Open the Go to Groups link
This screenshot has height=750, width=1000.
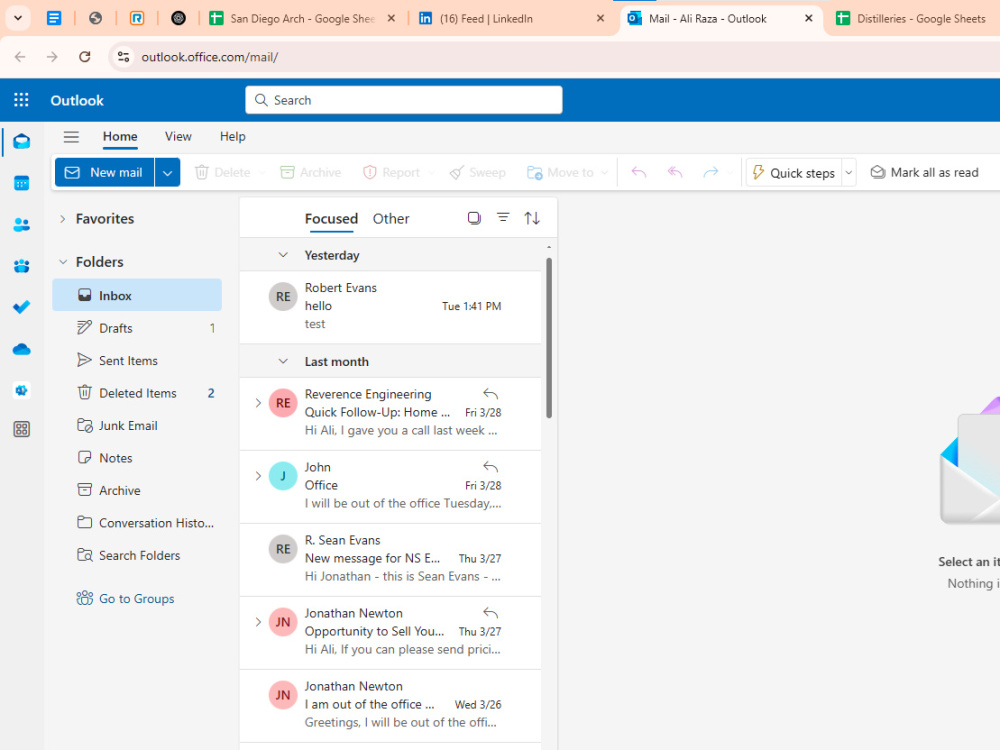click(126, 598)
